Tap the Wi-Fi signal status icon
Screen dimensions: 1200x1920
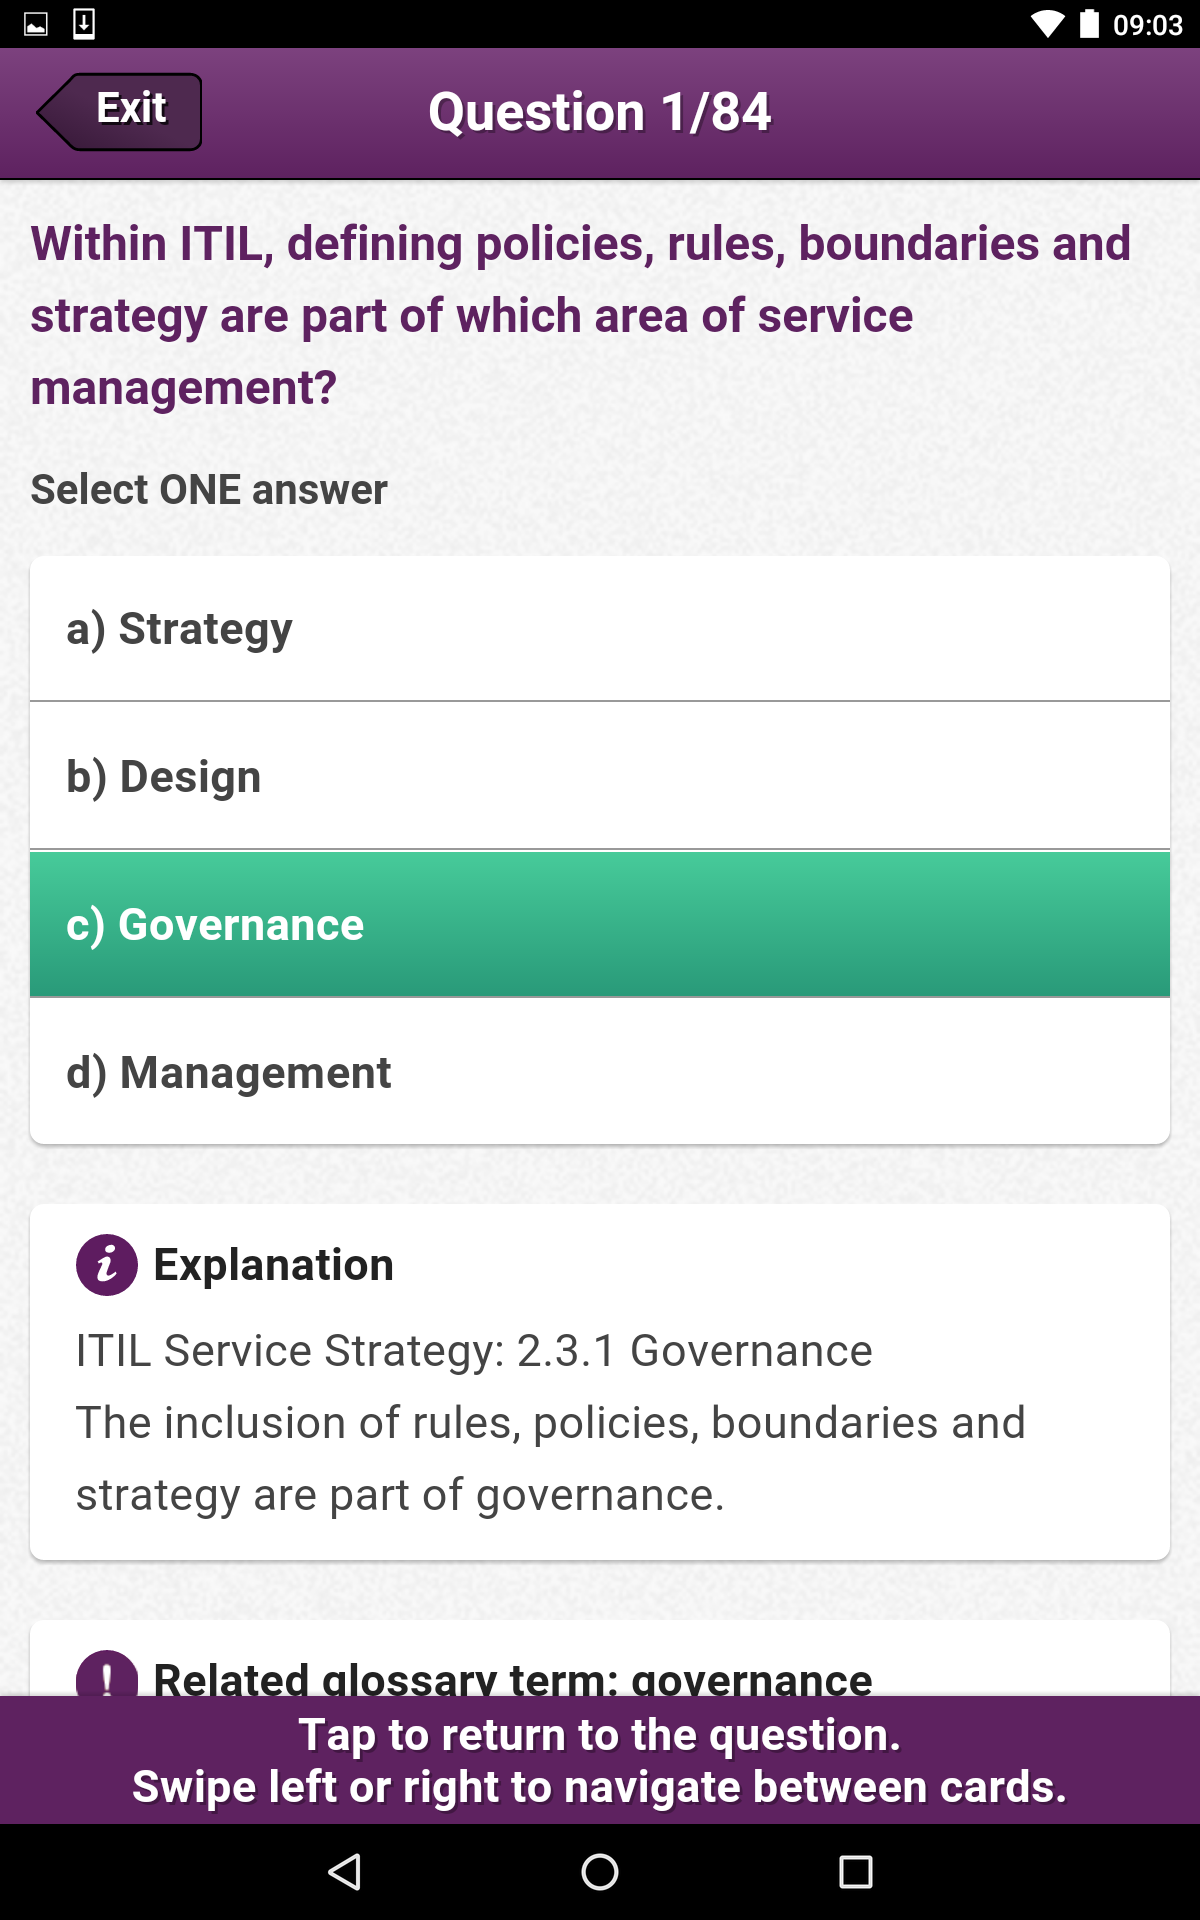[x=1047, y=24]
